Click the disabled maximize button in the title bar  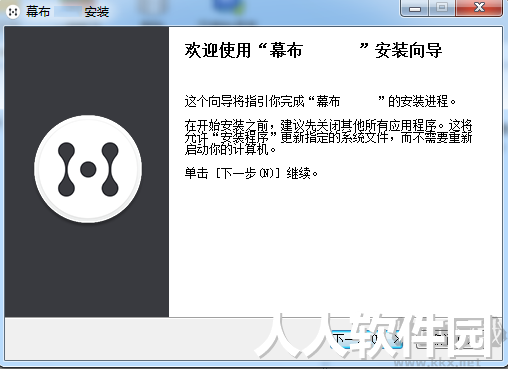tap(442, 8)
